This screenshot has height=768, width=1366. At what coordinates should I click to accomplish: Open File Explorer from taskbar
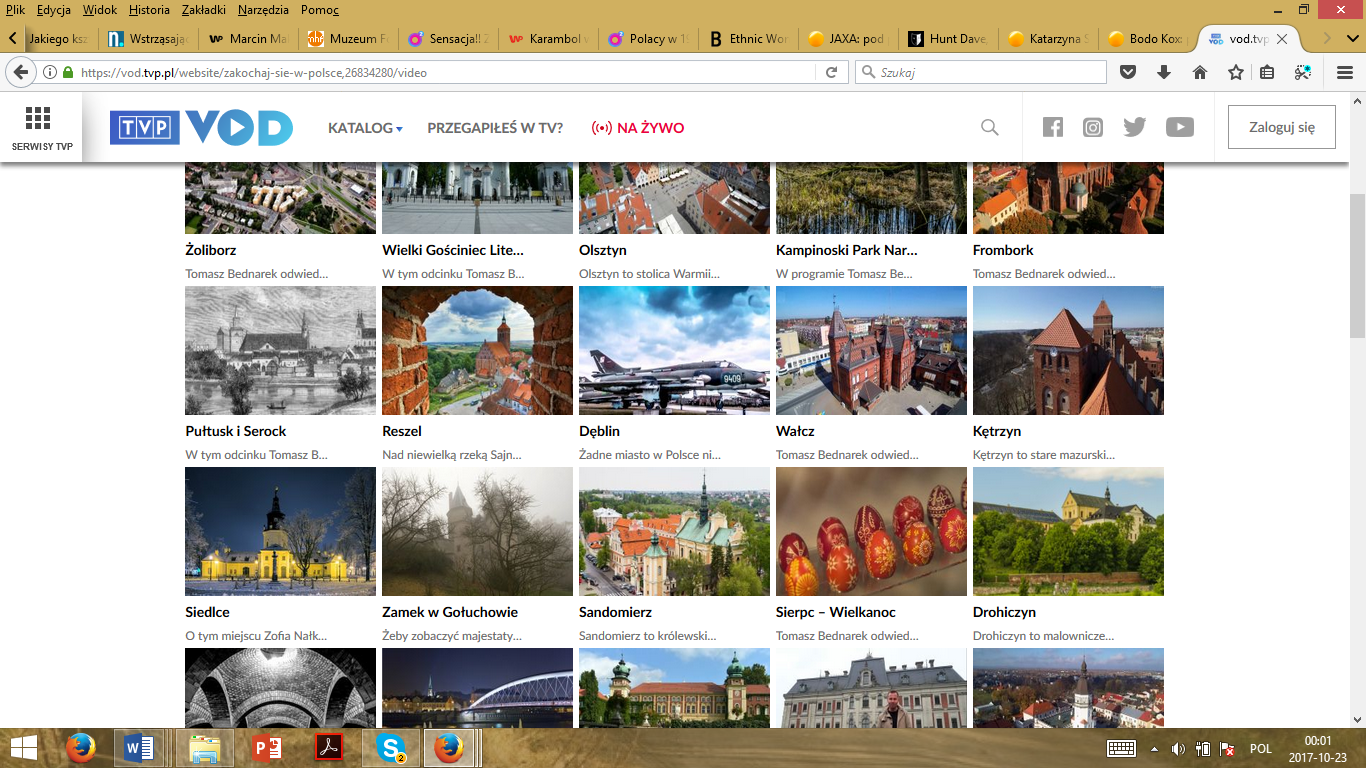(205, 748)
